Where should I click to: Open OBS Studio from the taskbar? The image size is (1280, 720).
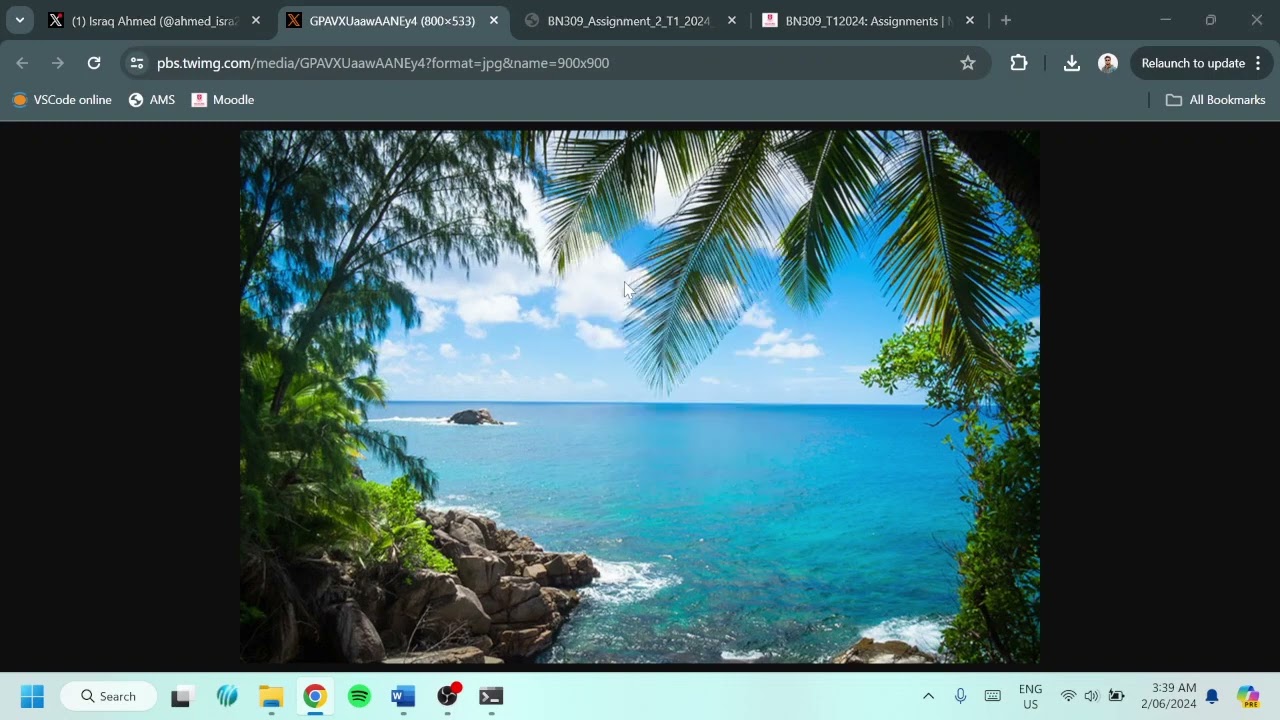[x=448, y=696]
